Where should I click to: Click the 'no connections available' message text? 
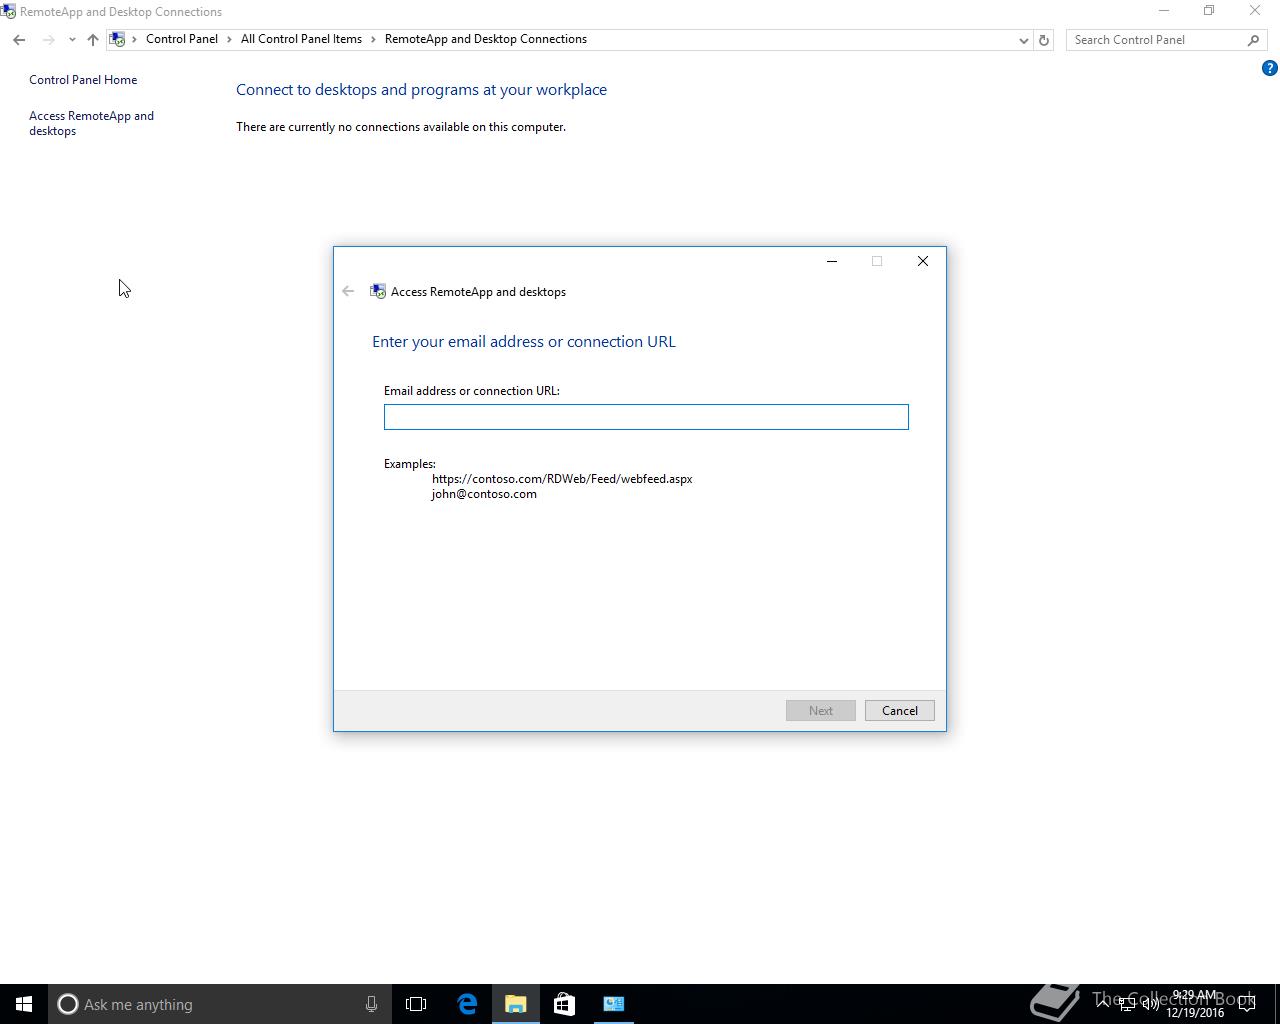[401, 127]
